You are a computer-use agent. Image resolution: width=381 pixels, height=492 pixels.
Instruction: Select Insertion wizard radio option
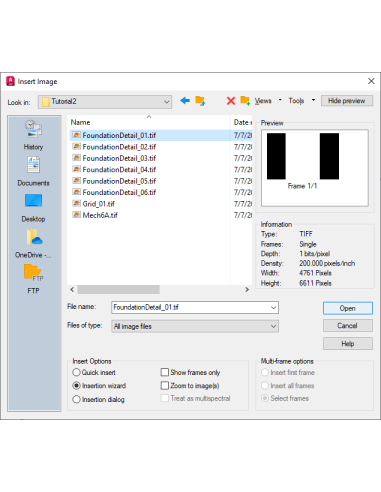tap(76, 385)
